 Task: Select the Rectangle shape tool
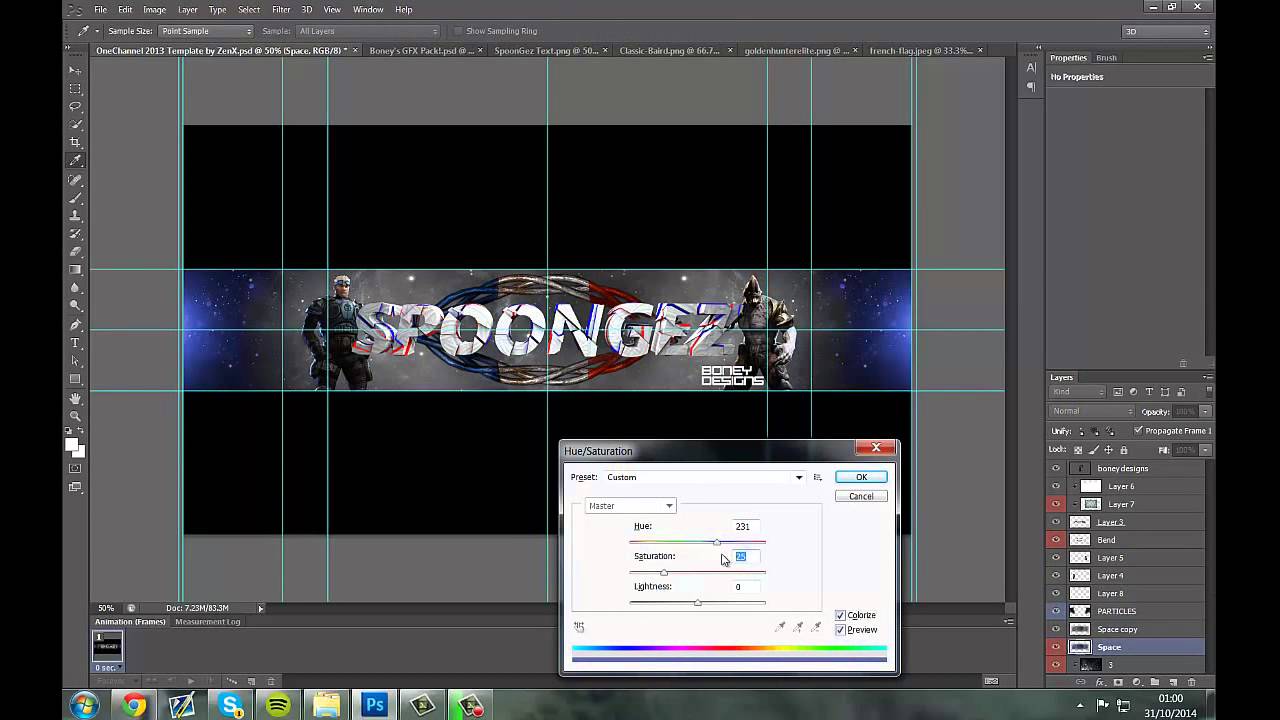point(75,379)
